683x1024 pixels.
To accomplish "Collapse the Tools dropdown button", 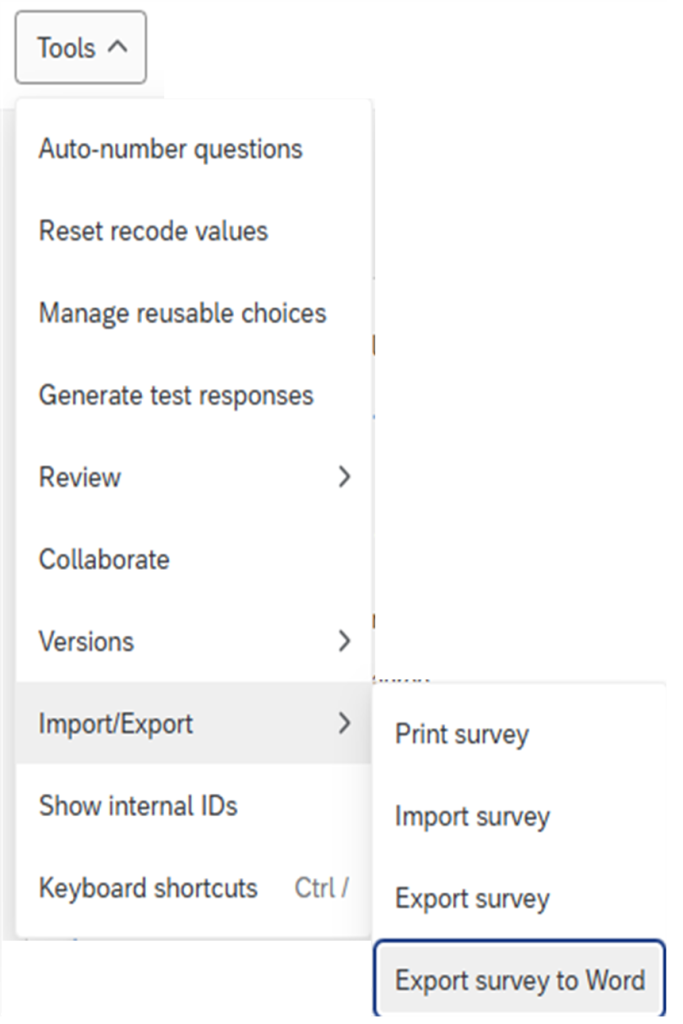I will (80, 48).
